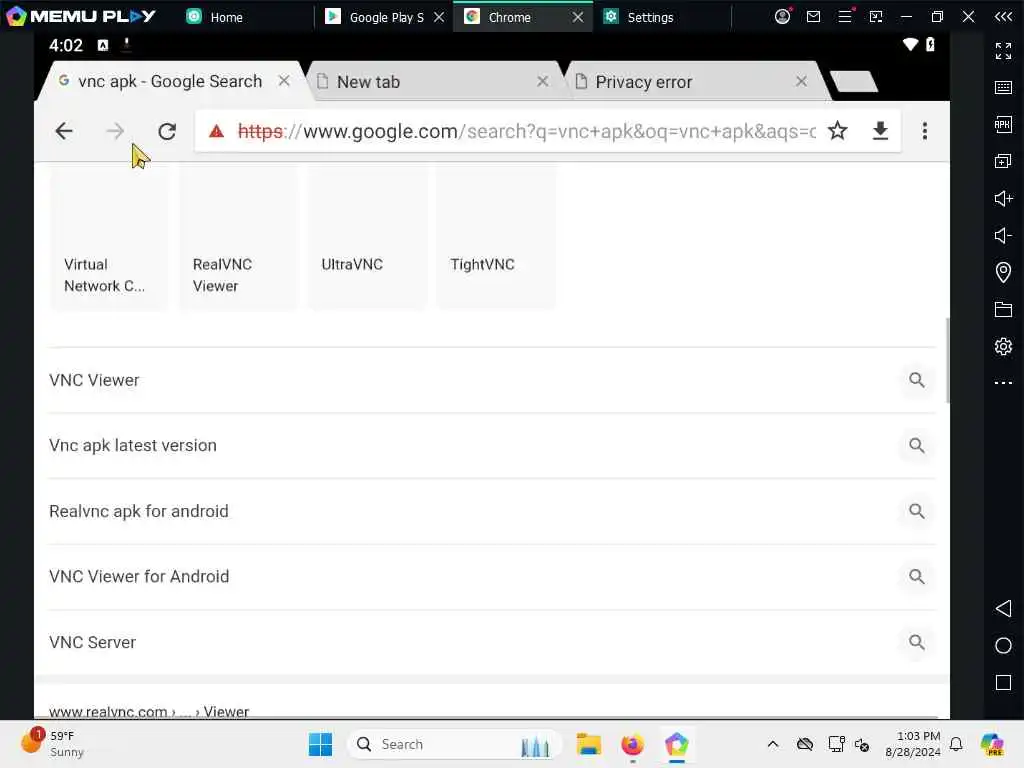Close the New tab browser tab
The height and width of the screenshot is (768, 1024).
[x=543, y=81]
